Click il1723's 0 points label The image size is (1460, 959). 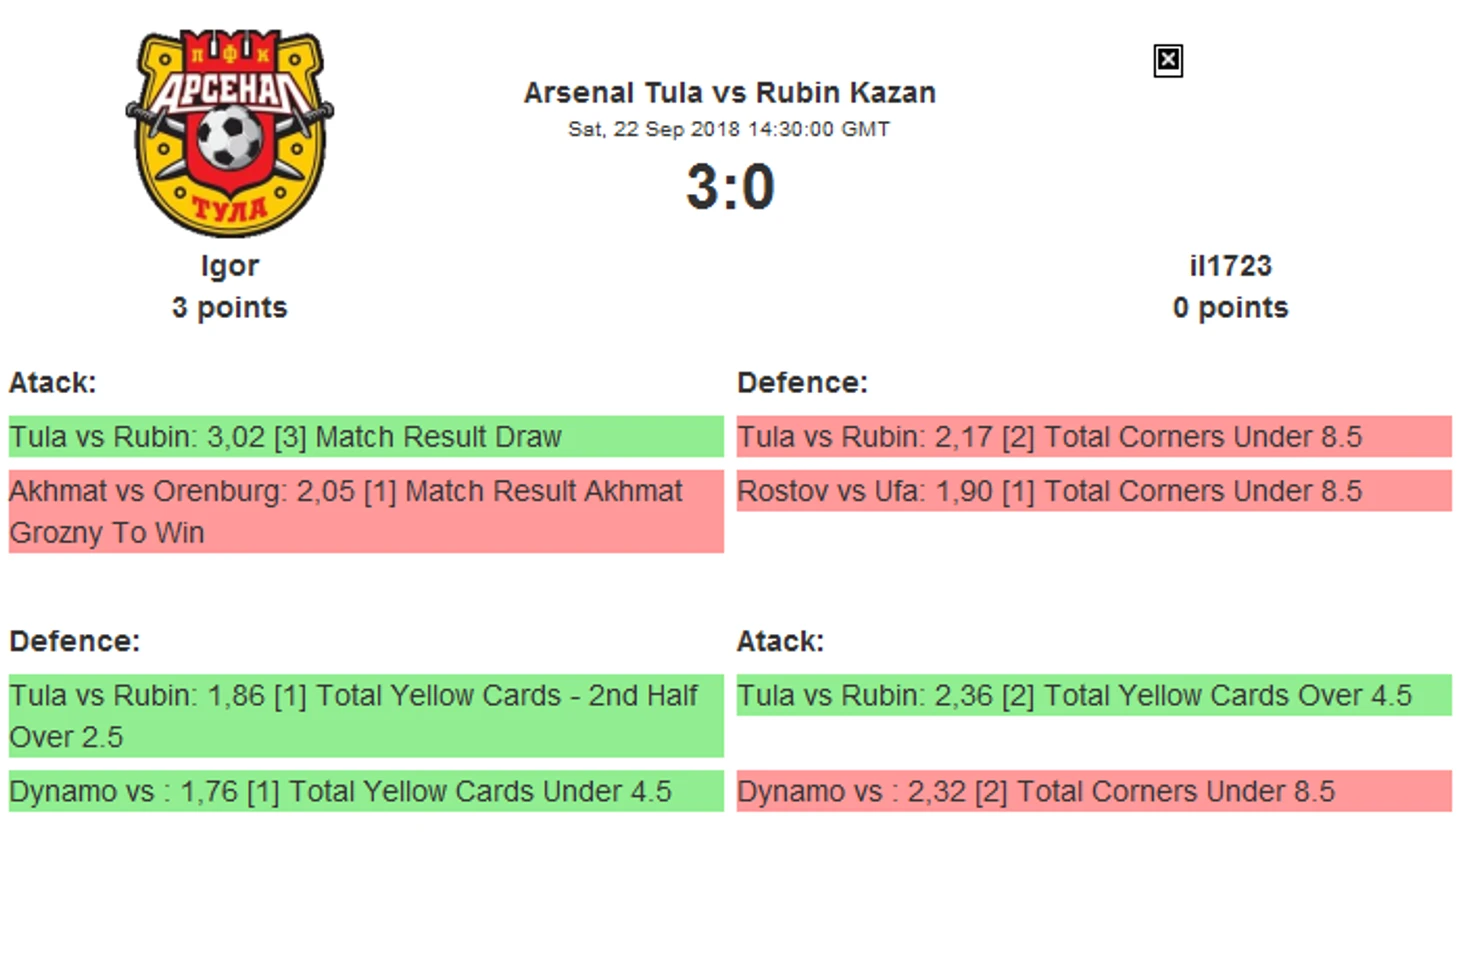[1230, 307]
